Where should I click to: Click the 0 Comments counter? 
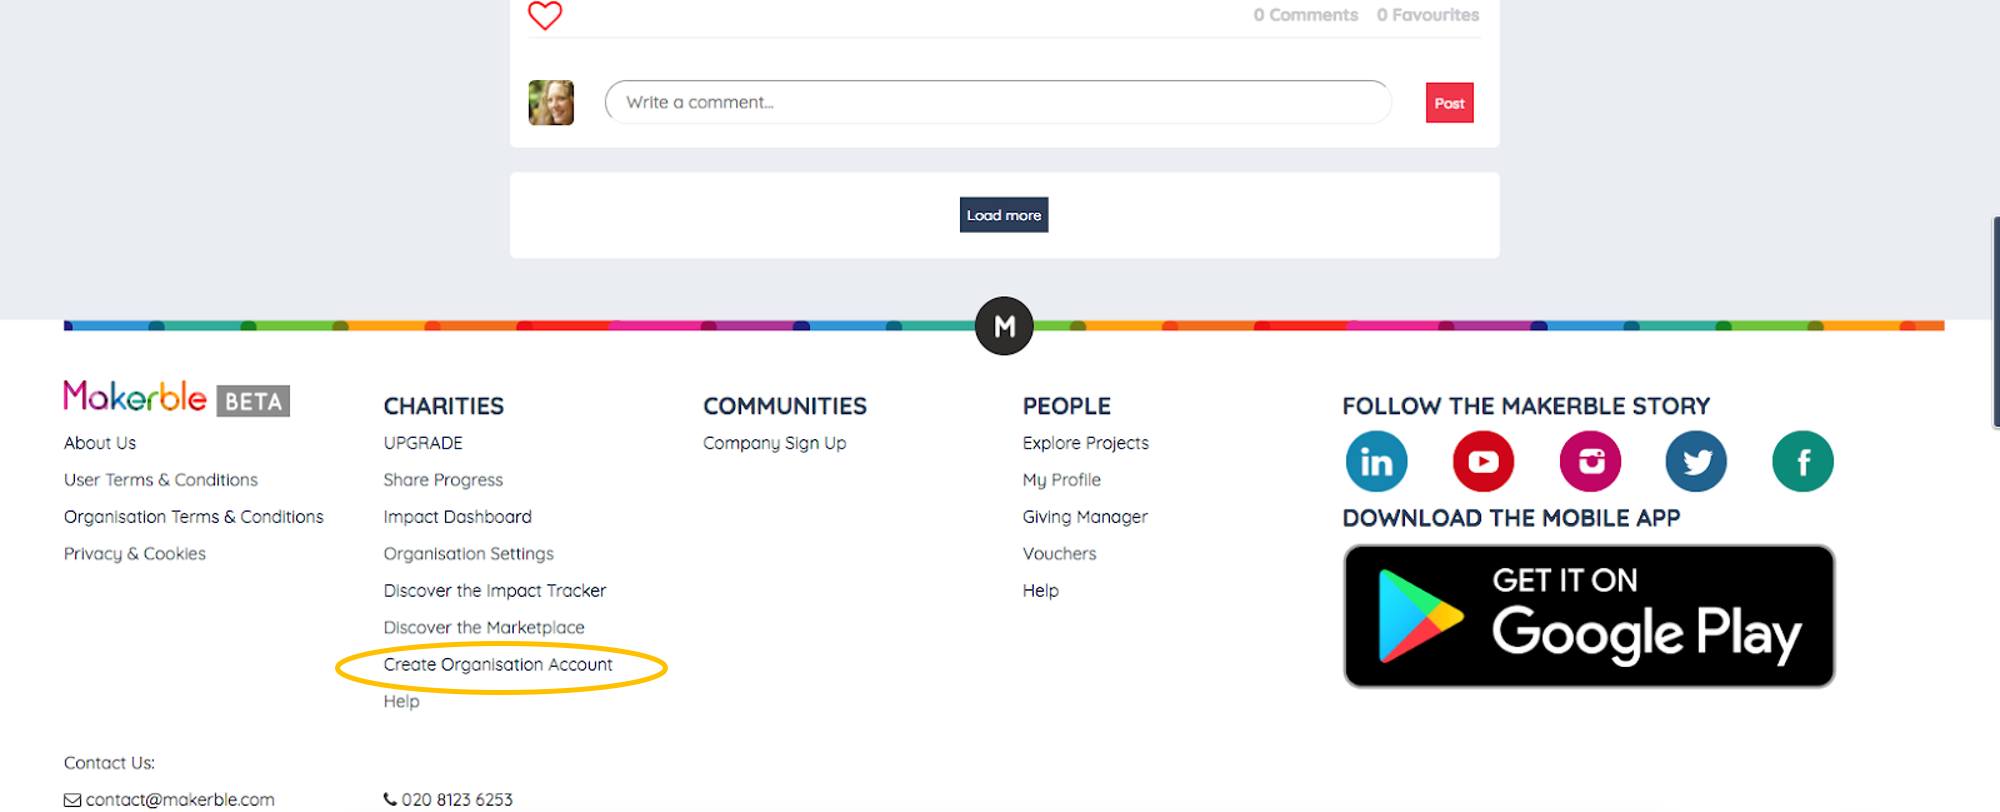click(x=1306, y=15)
